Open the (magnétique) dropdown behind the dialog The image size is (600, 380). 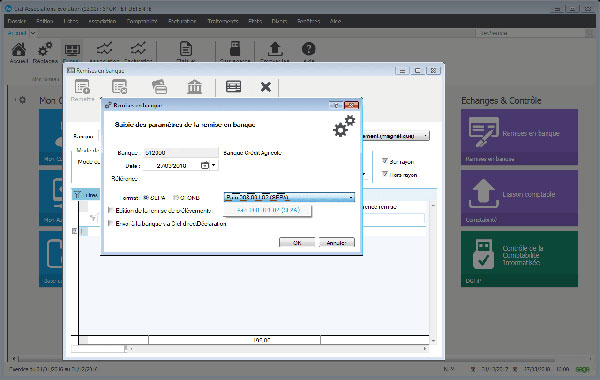click(x=395, y=136)
